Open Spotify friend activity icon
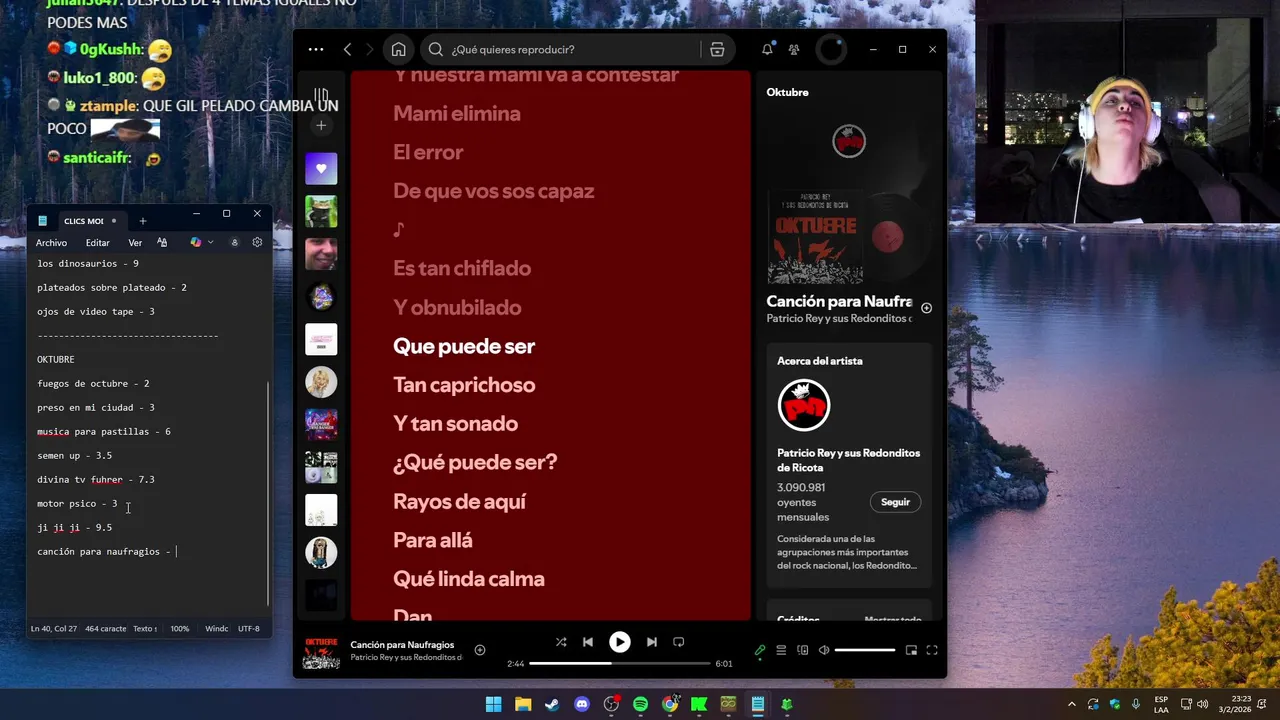The image size is (1280, 720). tap(794, 49)
